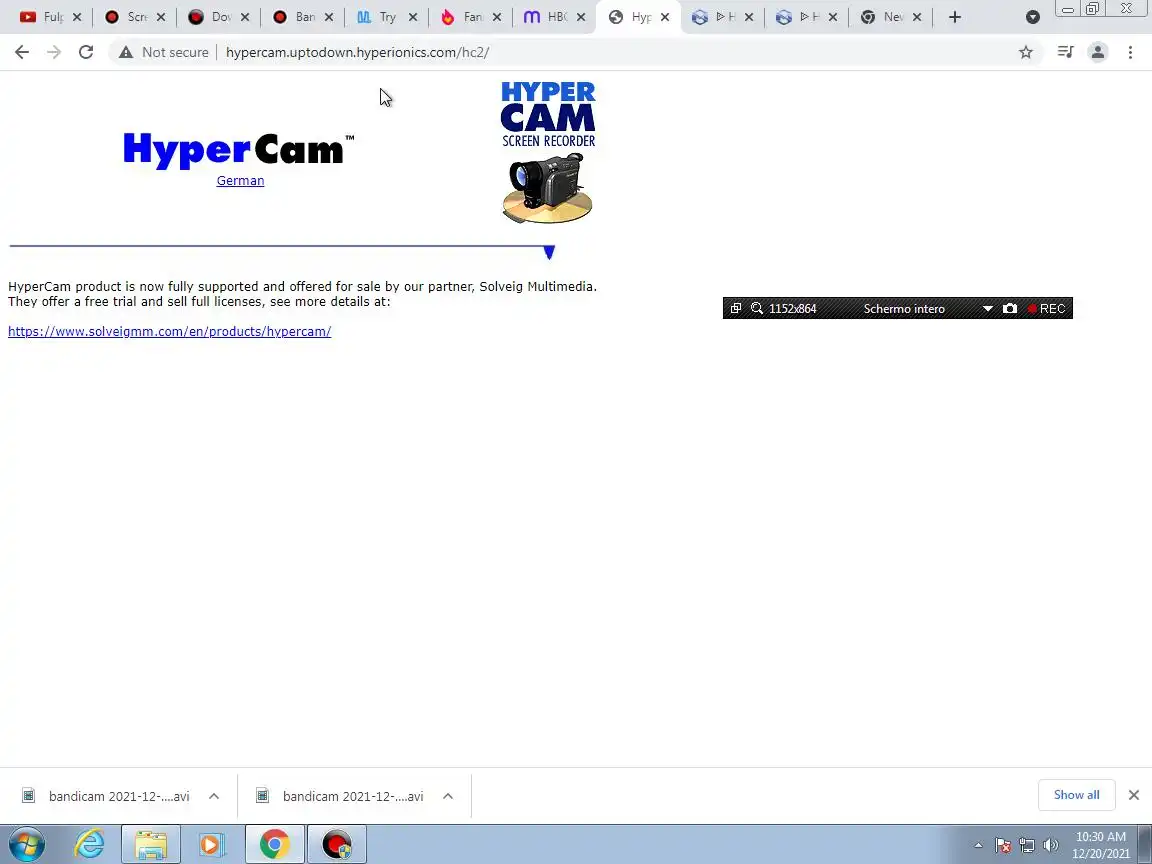This screenshot has height=864, width=1152.
Task: Open Action Center flag icon
Action: pyautogui.click(x=1003, y=846)
